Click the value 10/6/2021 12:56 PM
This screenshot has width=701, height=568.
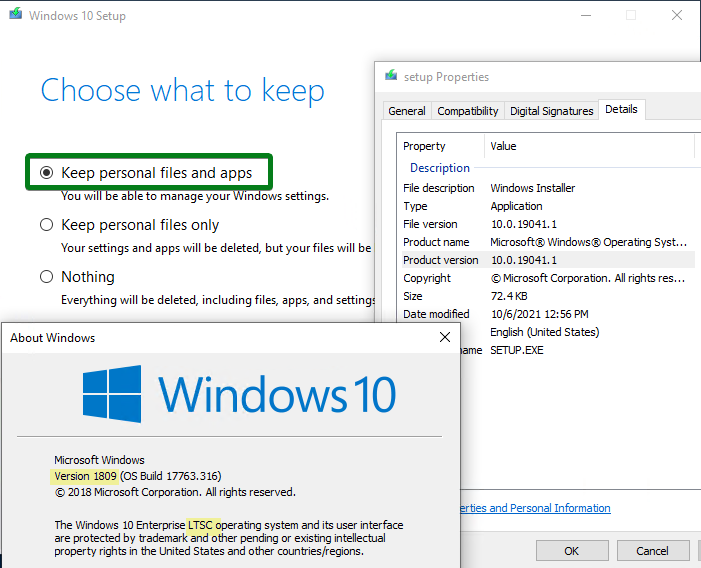540,314
